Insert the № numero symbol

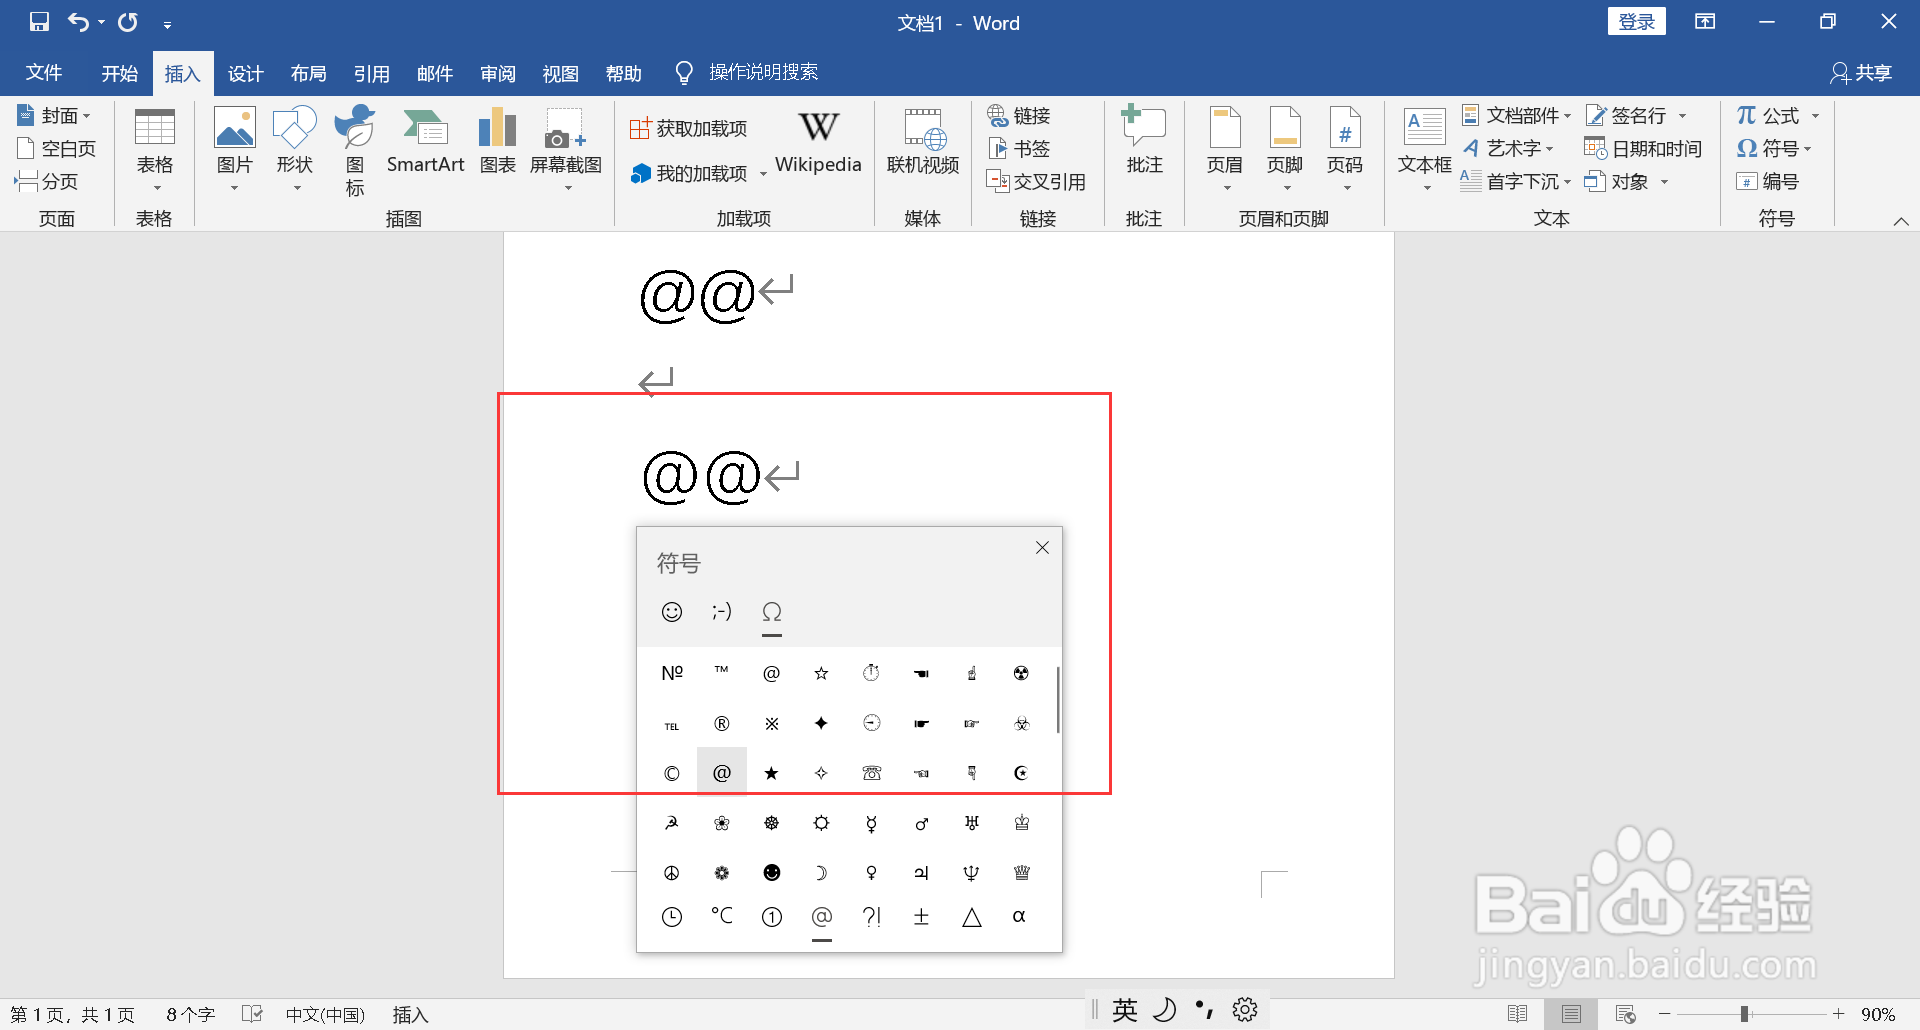(x=672, y=673)
